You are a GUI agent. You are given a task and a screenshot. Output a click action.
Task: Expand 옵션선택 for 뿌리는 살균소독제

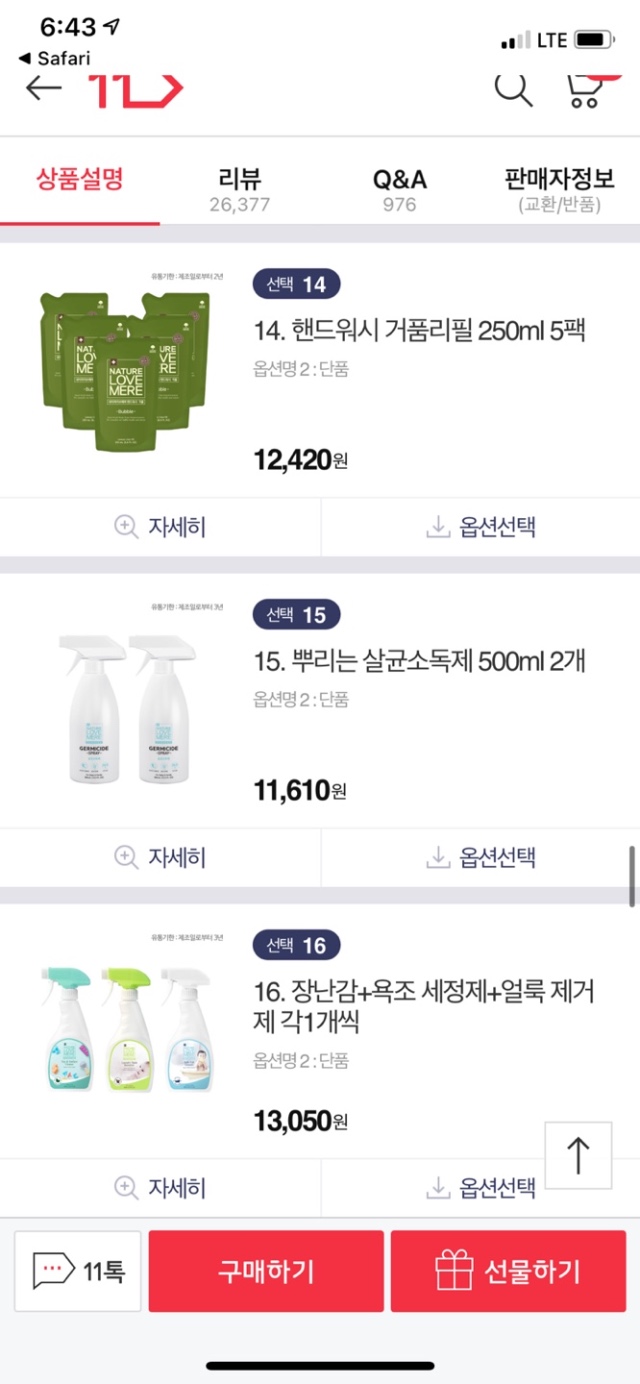[481, 857]
